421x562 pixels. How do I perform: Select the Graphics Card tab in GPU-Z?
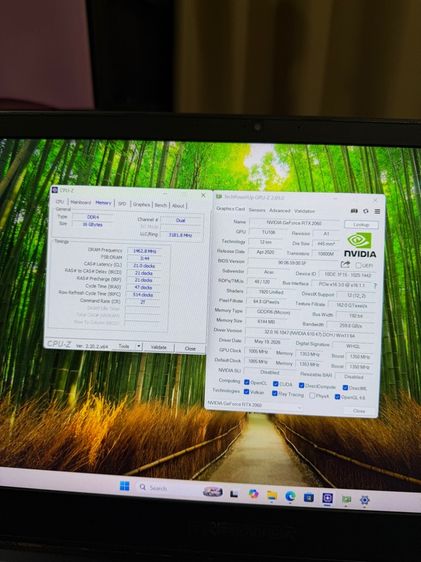click(230, 209)
